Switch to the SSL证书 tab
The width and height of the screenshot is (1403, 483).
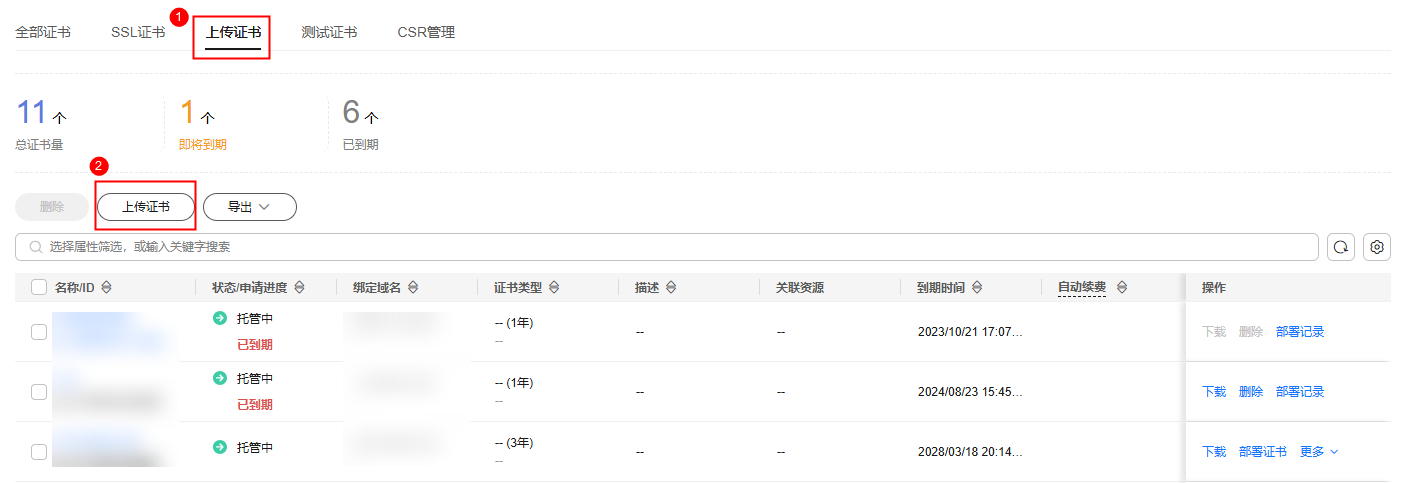coord(138,32)
